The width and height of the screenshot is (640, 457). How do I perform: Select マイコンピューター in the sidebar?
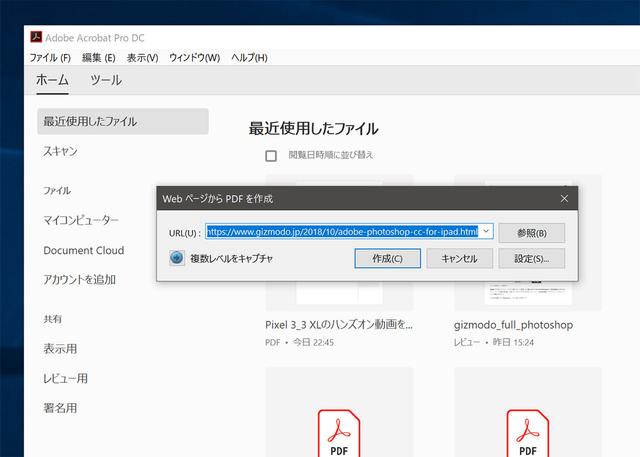click(x=81, y=220)
